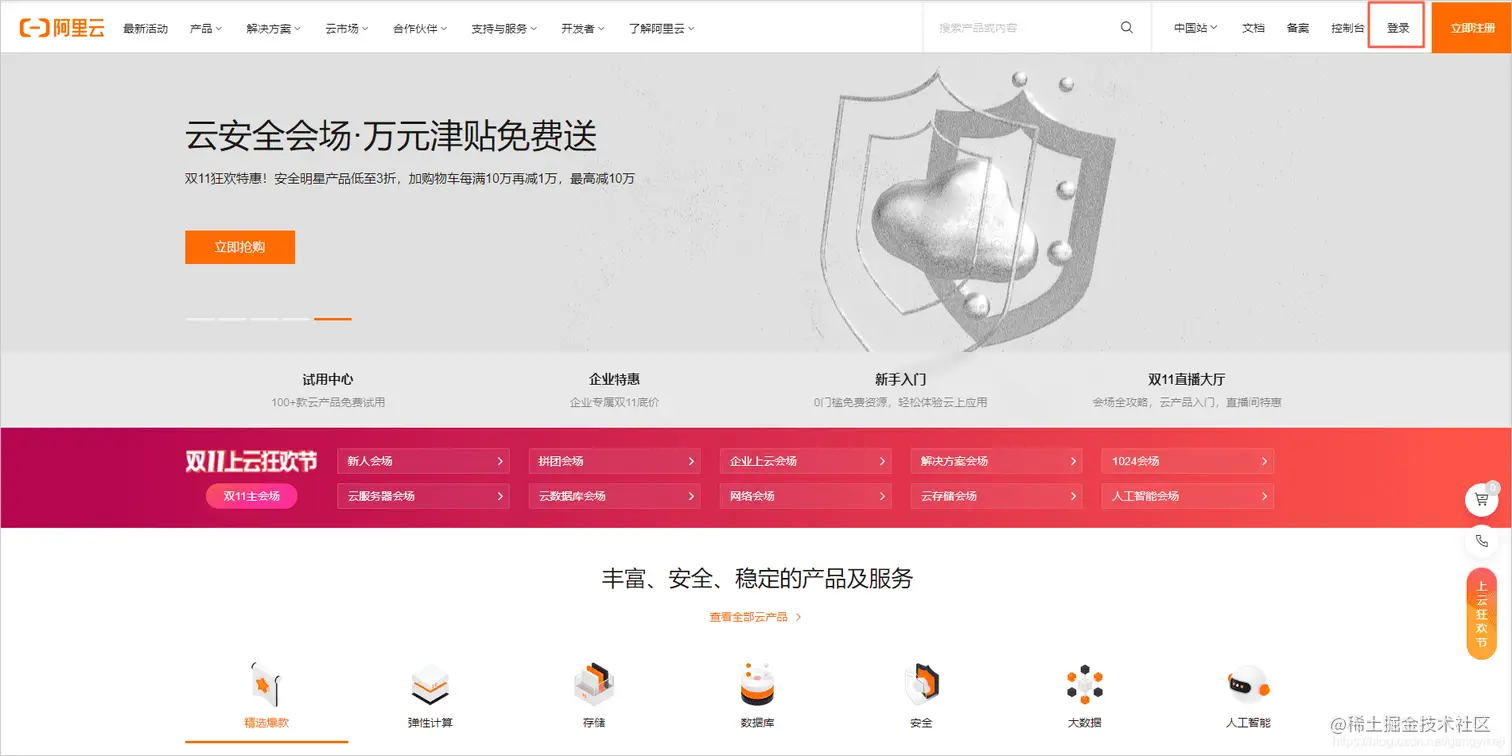Click the 立即抢购 button
Screen dimensions: 1512x756
[x=239, y=247]
